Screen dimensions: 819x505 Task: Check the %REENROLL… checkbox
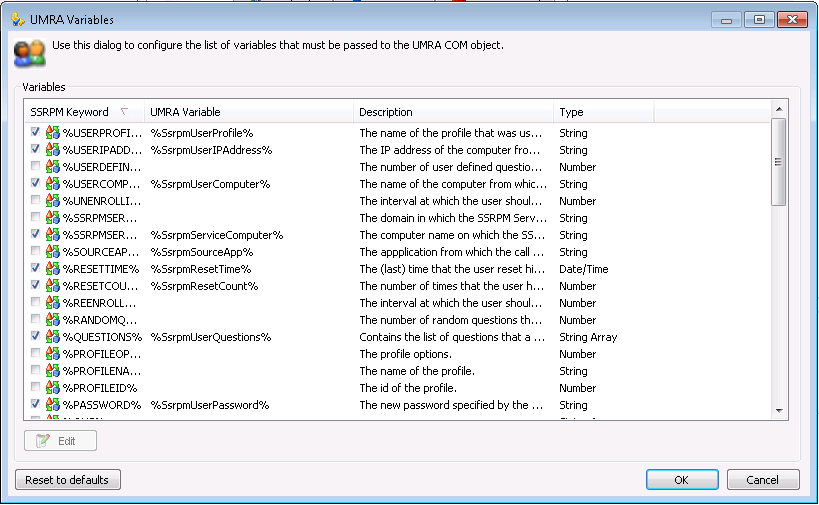pos(35,302)
